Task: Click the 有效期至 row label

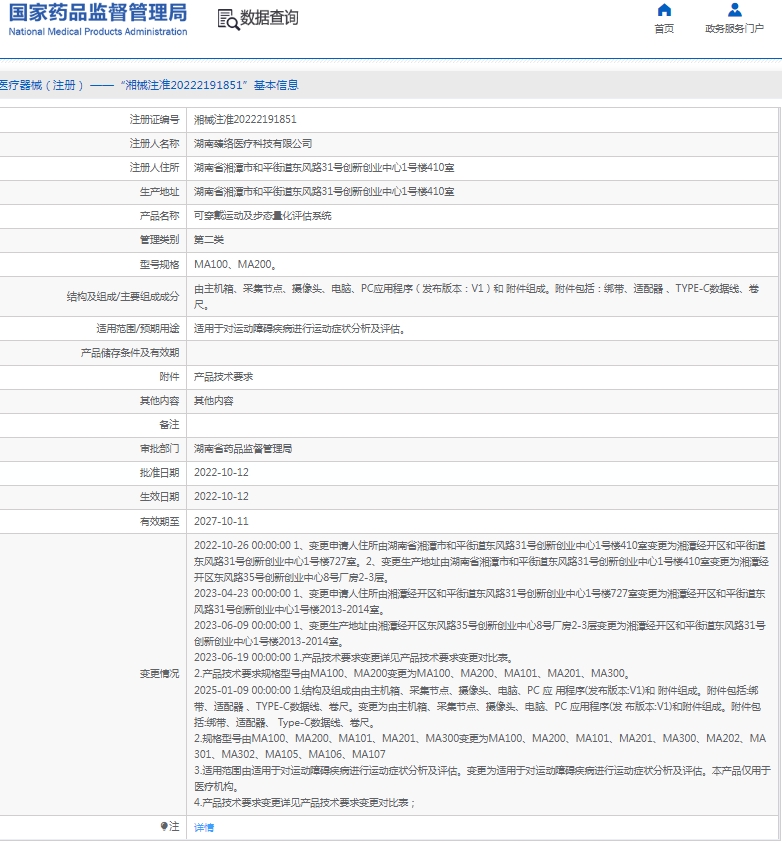Action: [x=159, y=521]
